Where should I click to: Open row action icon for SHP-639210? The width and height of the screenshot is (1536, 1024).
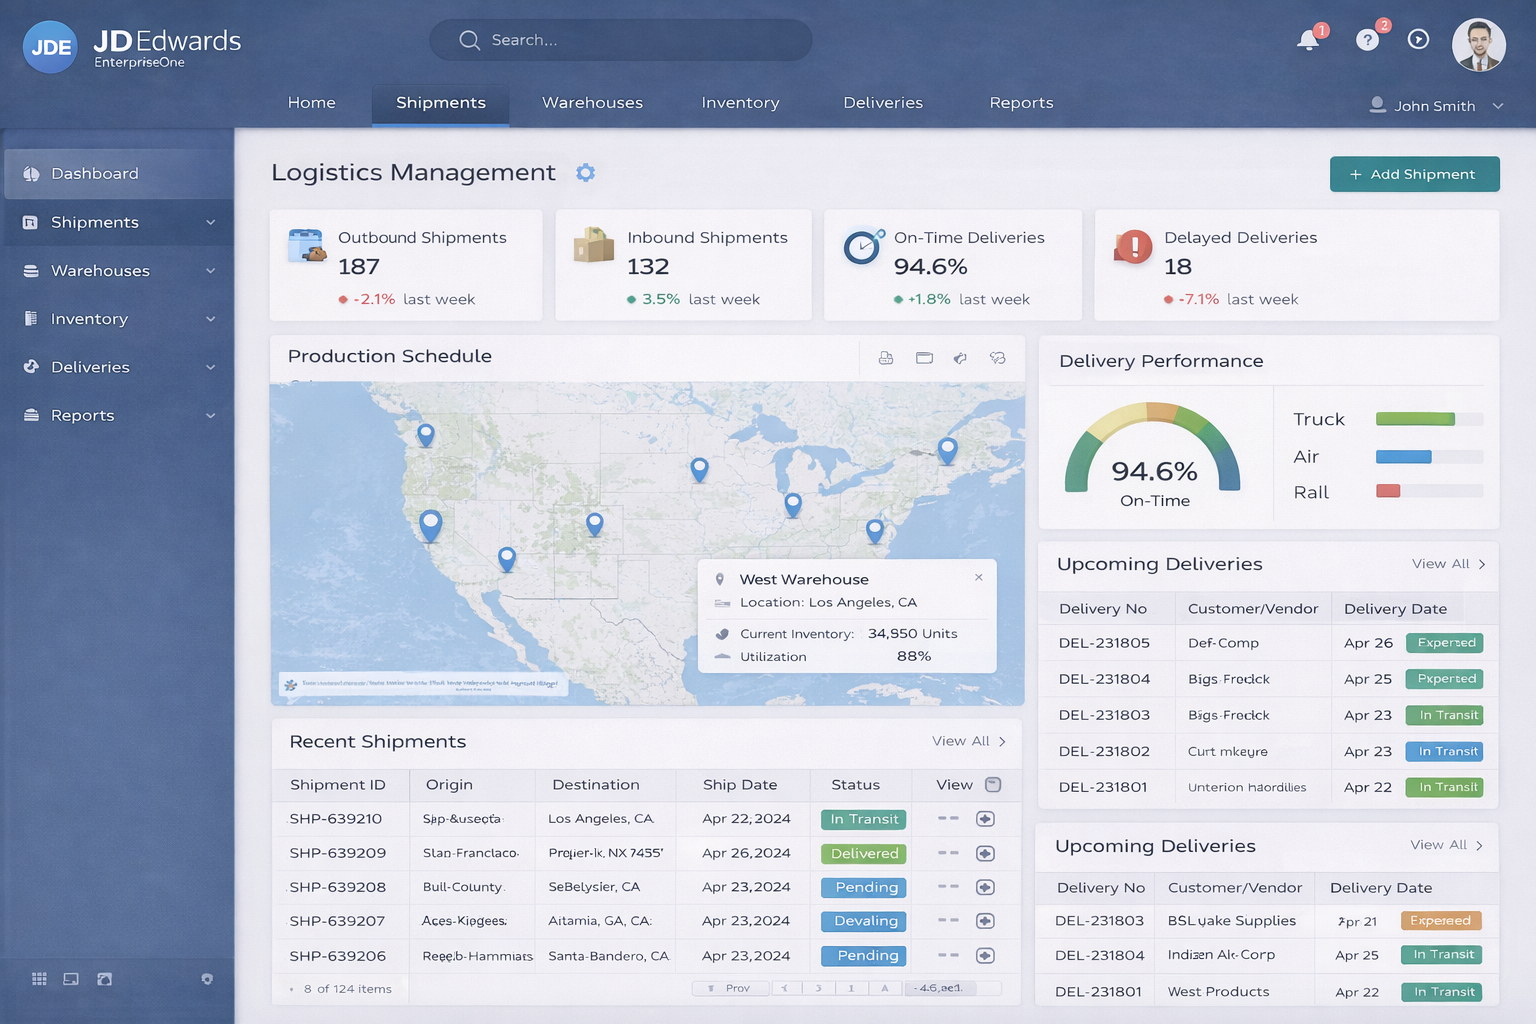point(985,819)
